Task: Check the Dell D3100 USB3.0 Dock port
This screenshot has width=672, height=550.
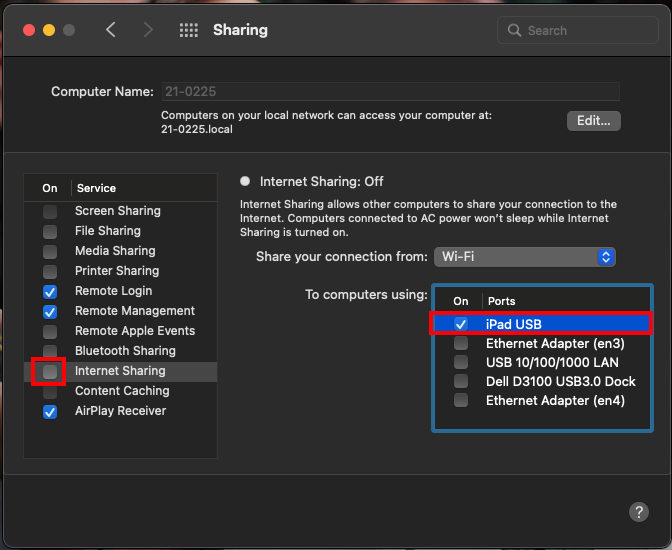Action: (x=461, y=381)
